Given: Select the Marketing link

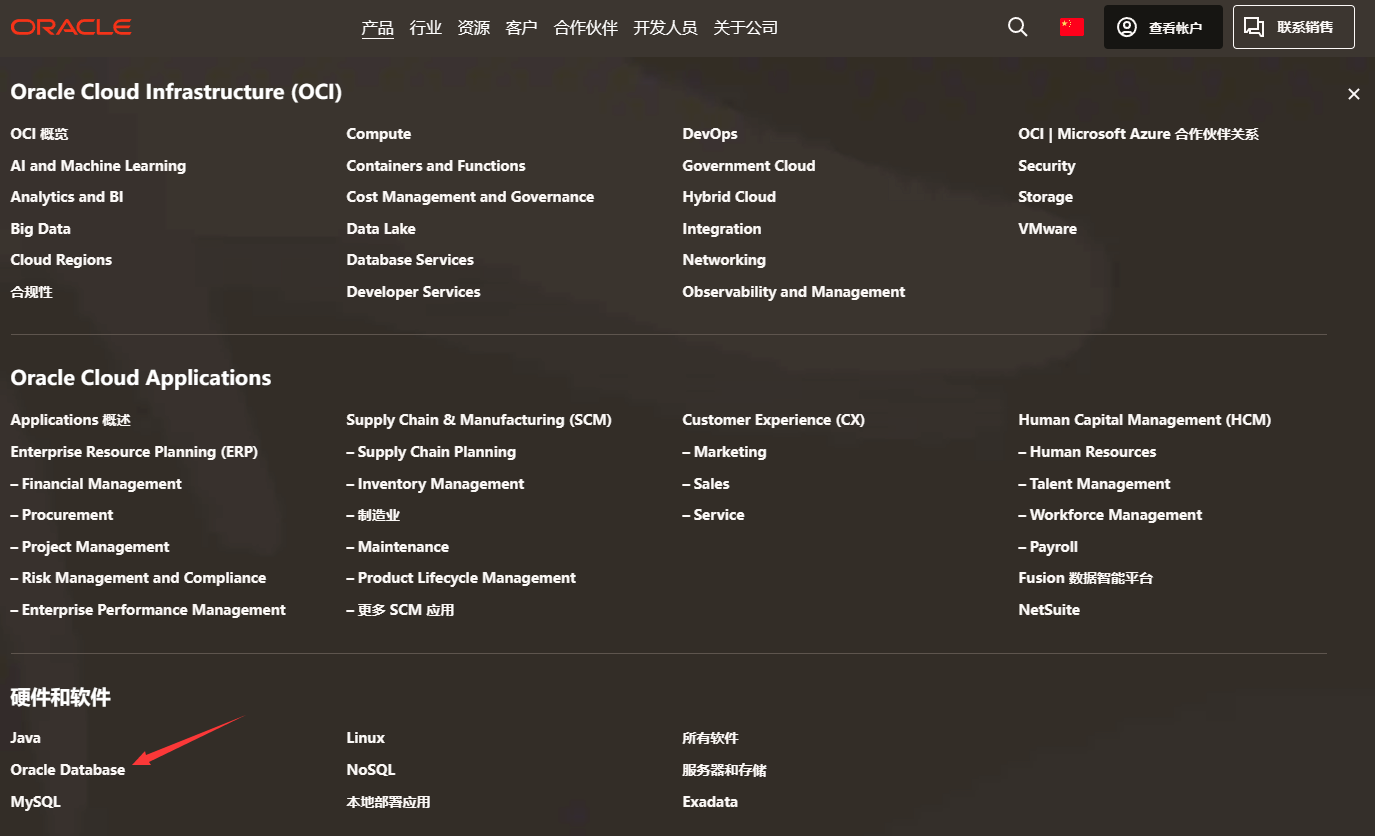Looking at the screenshot, I should pyautogui.click(x=725, y=452).
